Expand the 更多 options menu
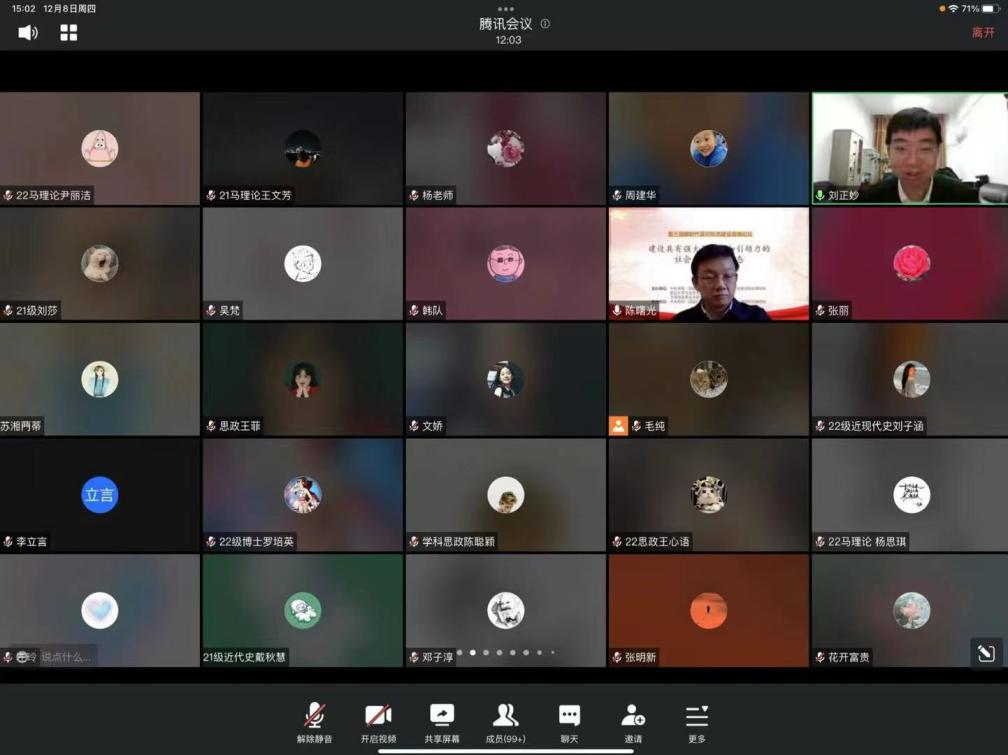Image resolution: width=1008 pixels, height=755 pixels. point(697,722)
